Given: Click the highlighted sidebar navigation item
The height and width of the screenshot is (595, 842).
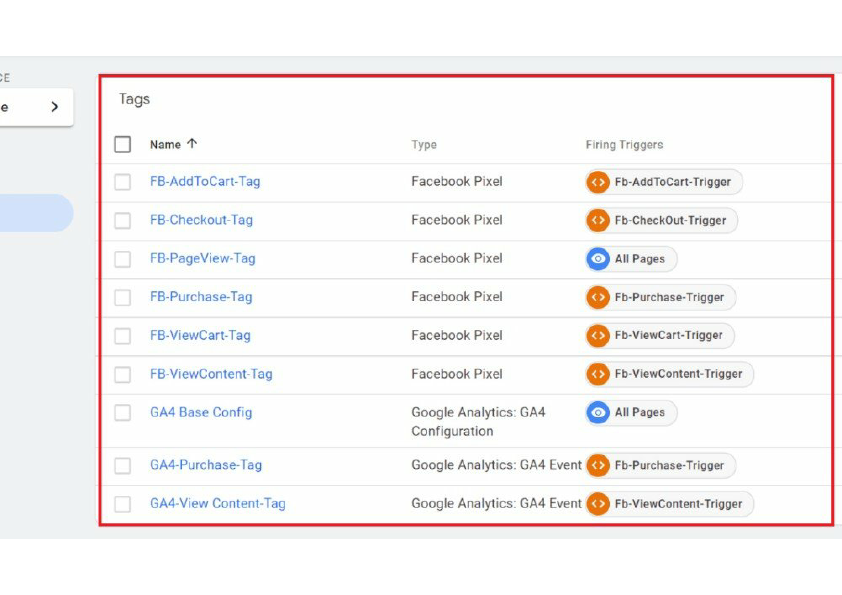Looking at the screenshot, I should click(34, 213).
